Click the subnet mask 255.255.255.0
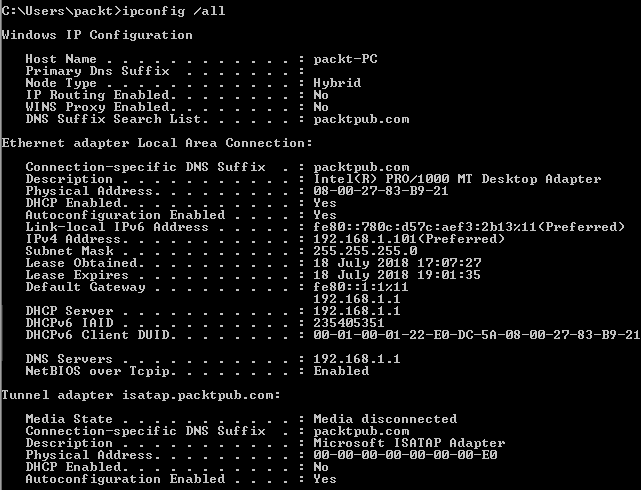The height and width of the screenshot is (490, 641). click(x=365, y=251)
